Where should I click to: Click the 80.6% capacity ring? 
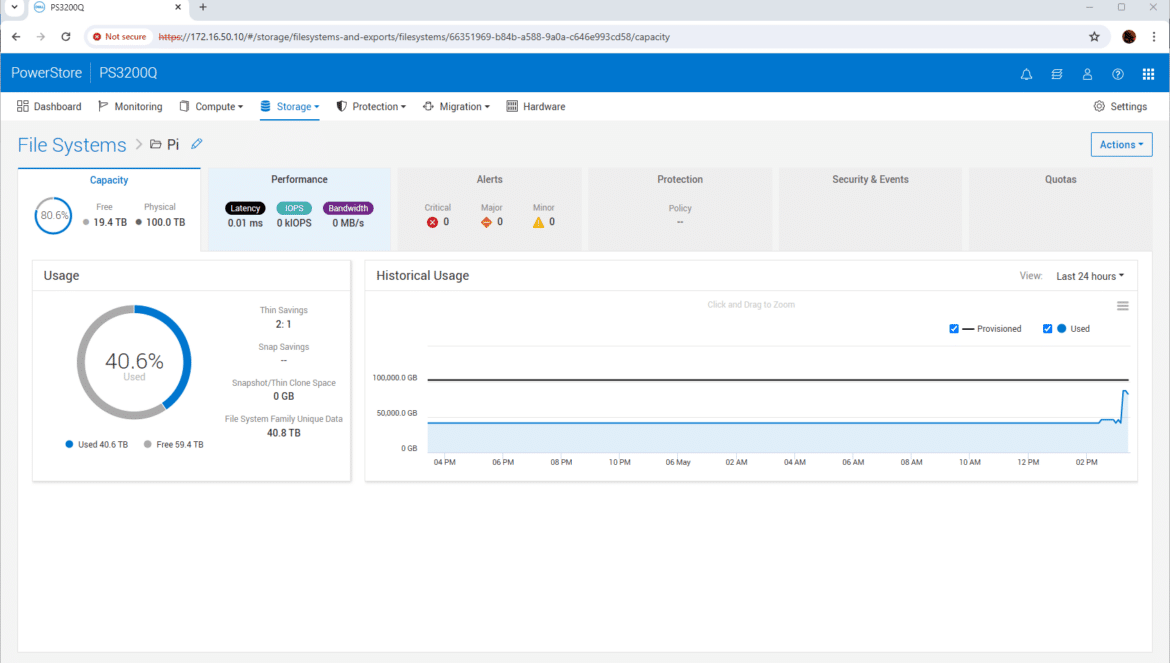click(54, 216)
